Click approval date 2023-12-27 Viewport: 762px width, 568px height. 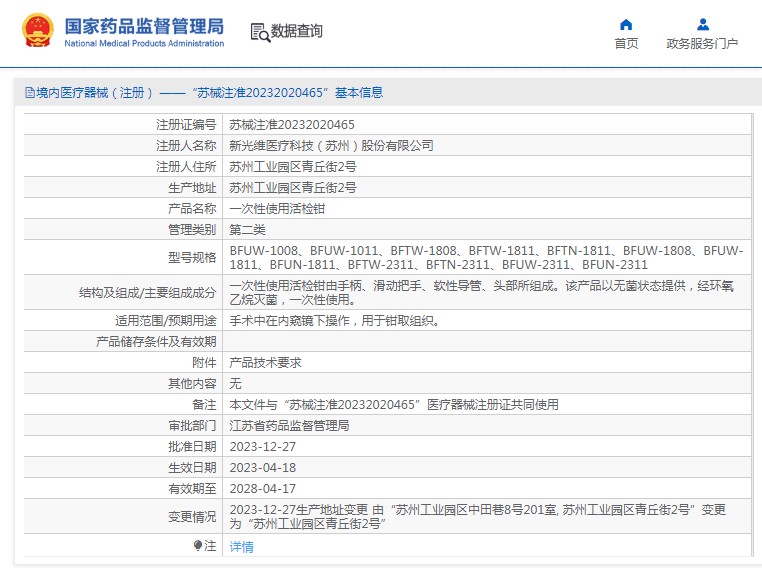pyautogui.click(x=262, y=447)
